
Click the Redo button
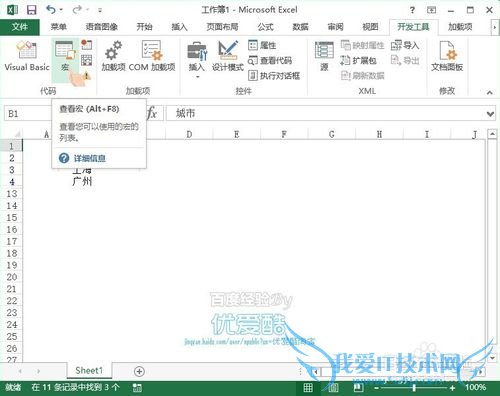77,10
